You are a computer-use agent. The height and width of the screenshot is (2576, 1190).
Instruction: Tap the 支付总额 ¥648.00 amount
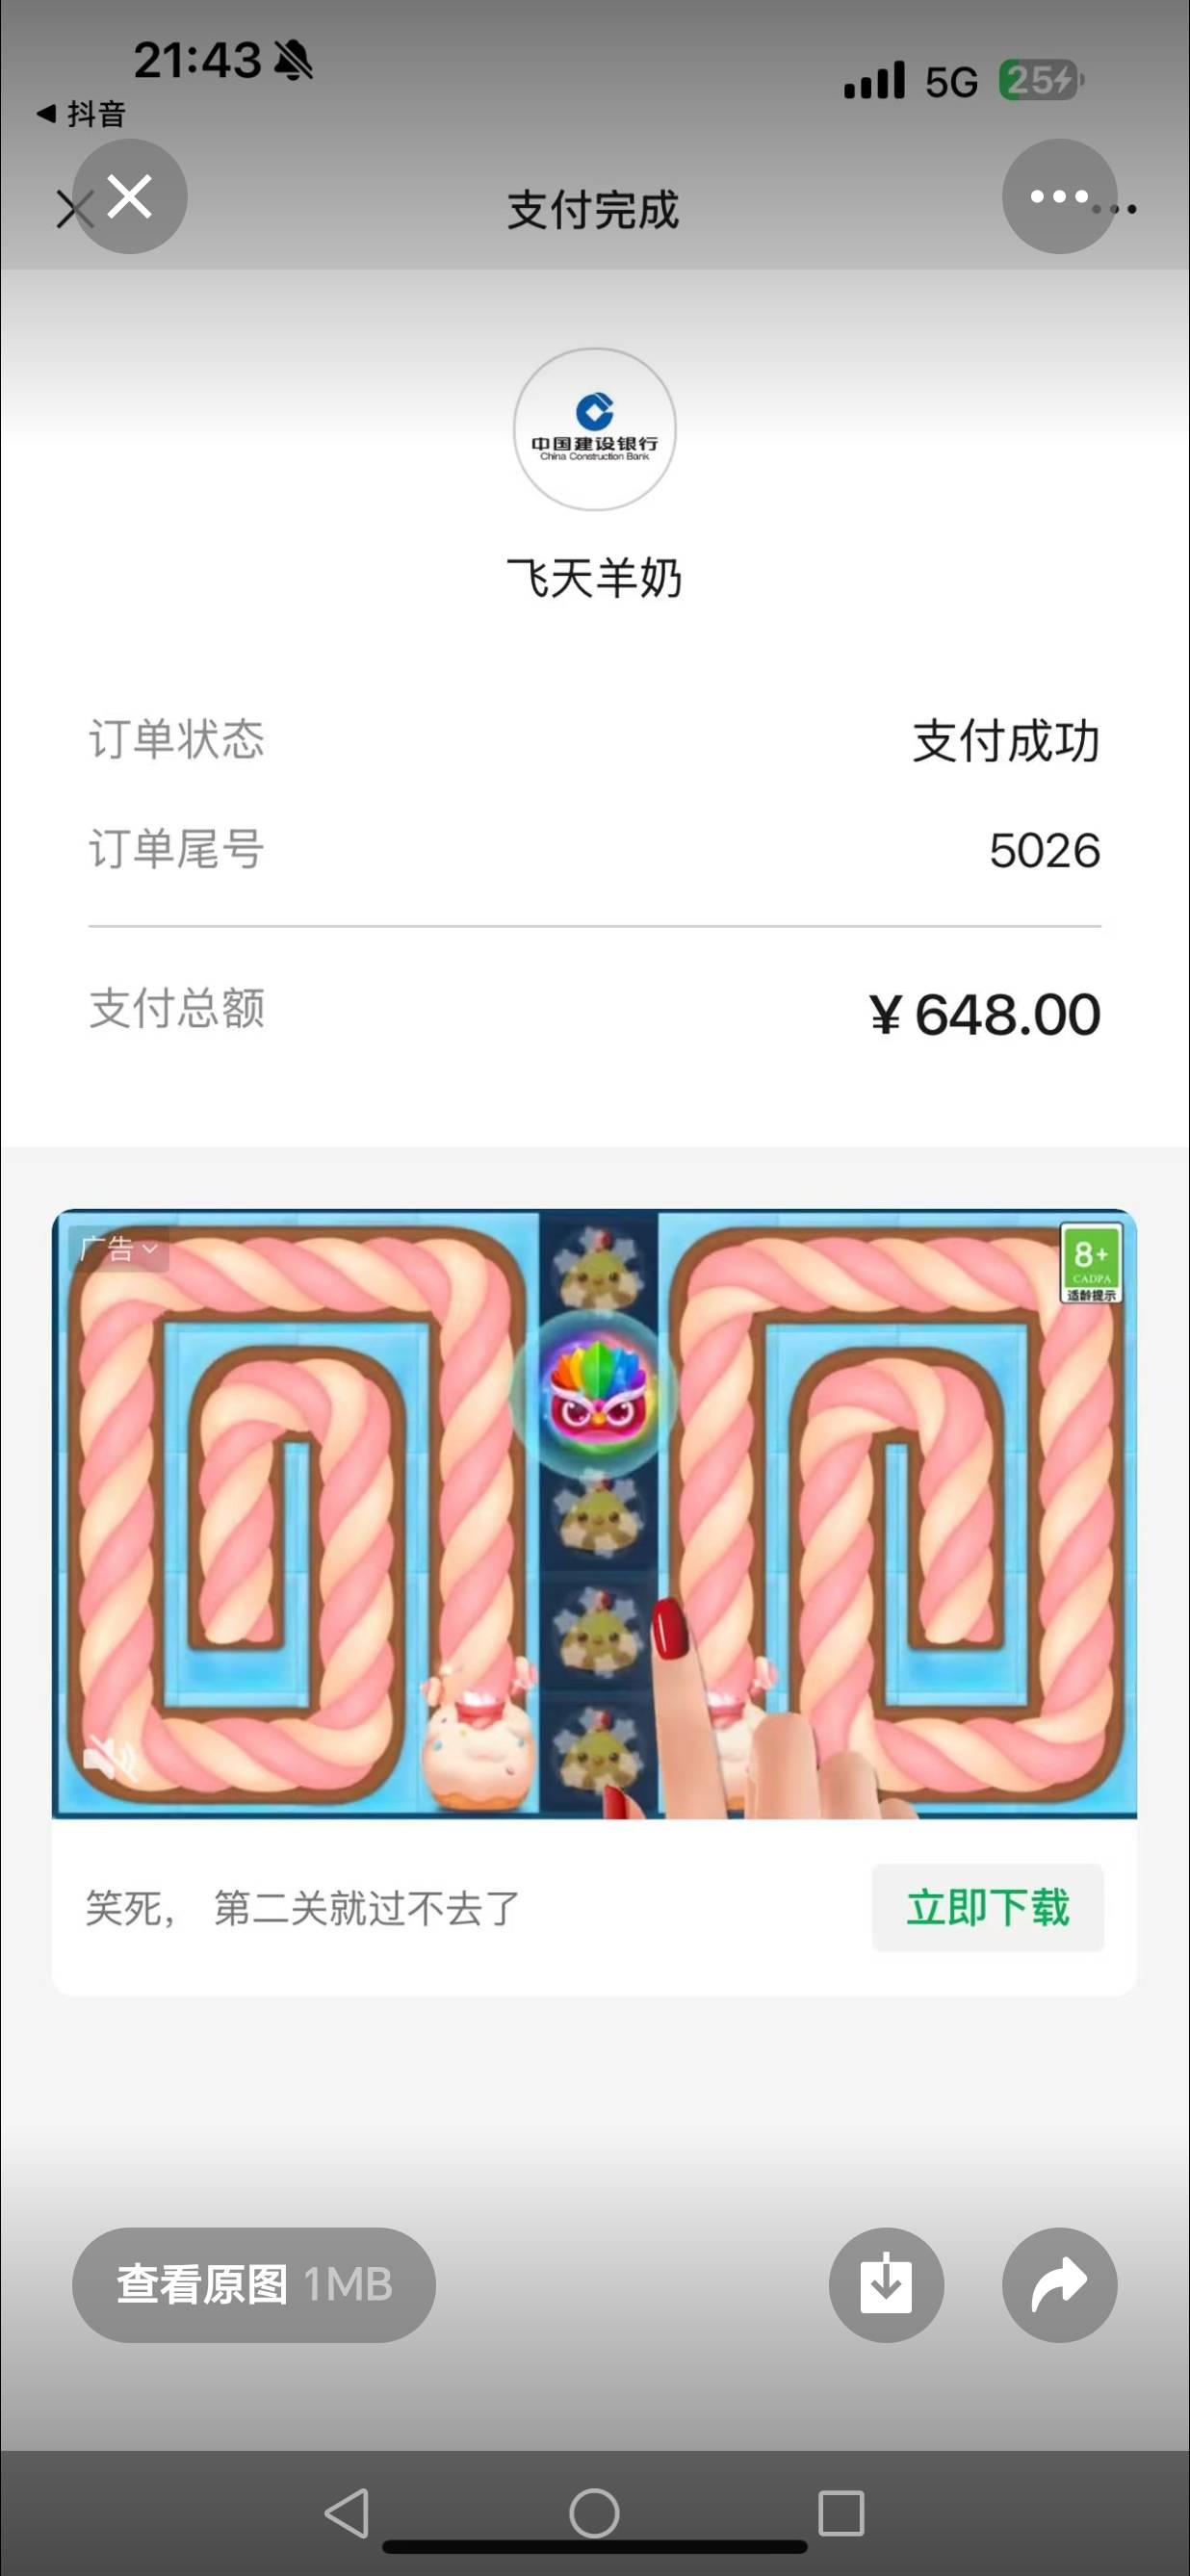pyautogui.click(x=985, y=1014)
